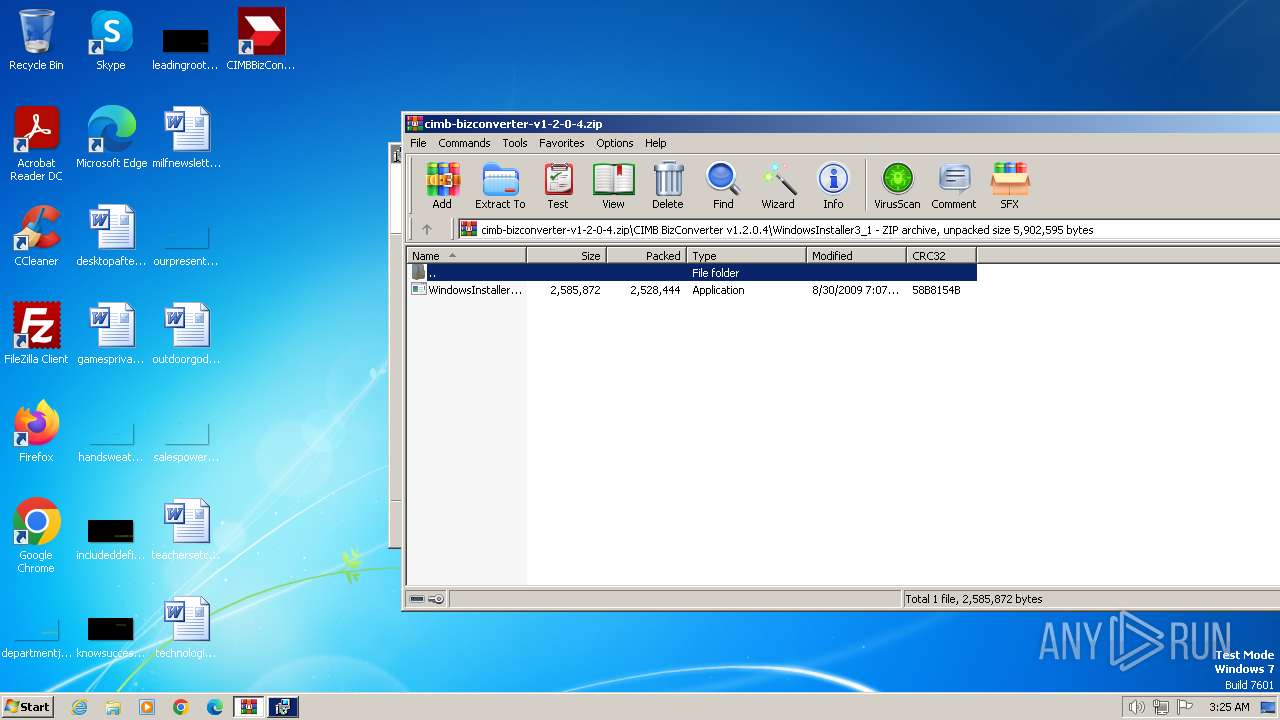Click the WinRAR window title bar
Viewport: 1280px width, 720px height.
(x=840, y=124)
